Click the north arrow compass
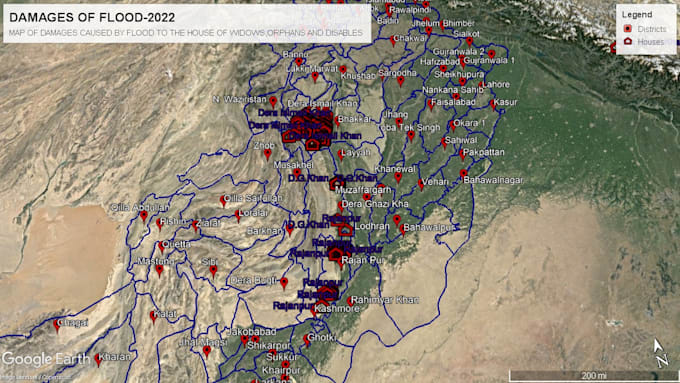This screenshot has height=383, width=680. coord(660,353)
